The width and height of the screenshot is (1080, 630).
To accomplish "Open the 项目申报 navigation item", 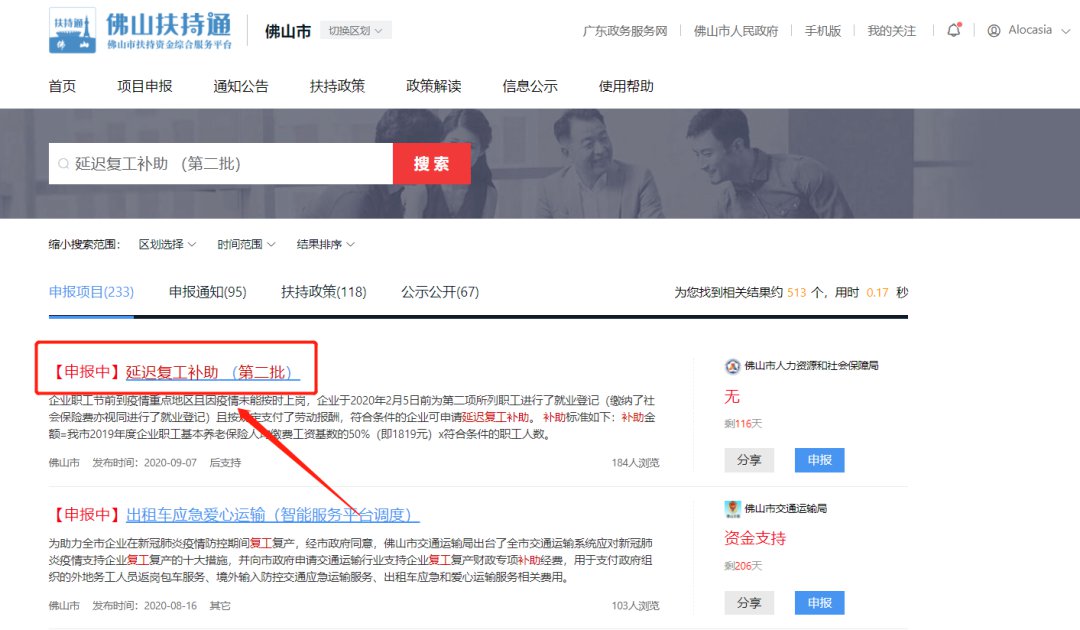I will click(145, 86).
